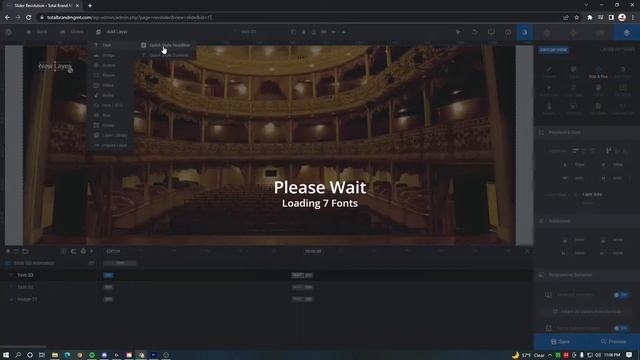Screen dimensions: 640x360
Task: Open the layer options tab highlighted blue
Action: pos(627,32)
